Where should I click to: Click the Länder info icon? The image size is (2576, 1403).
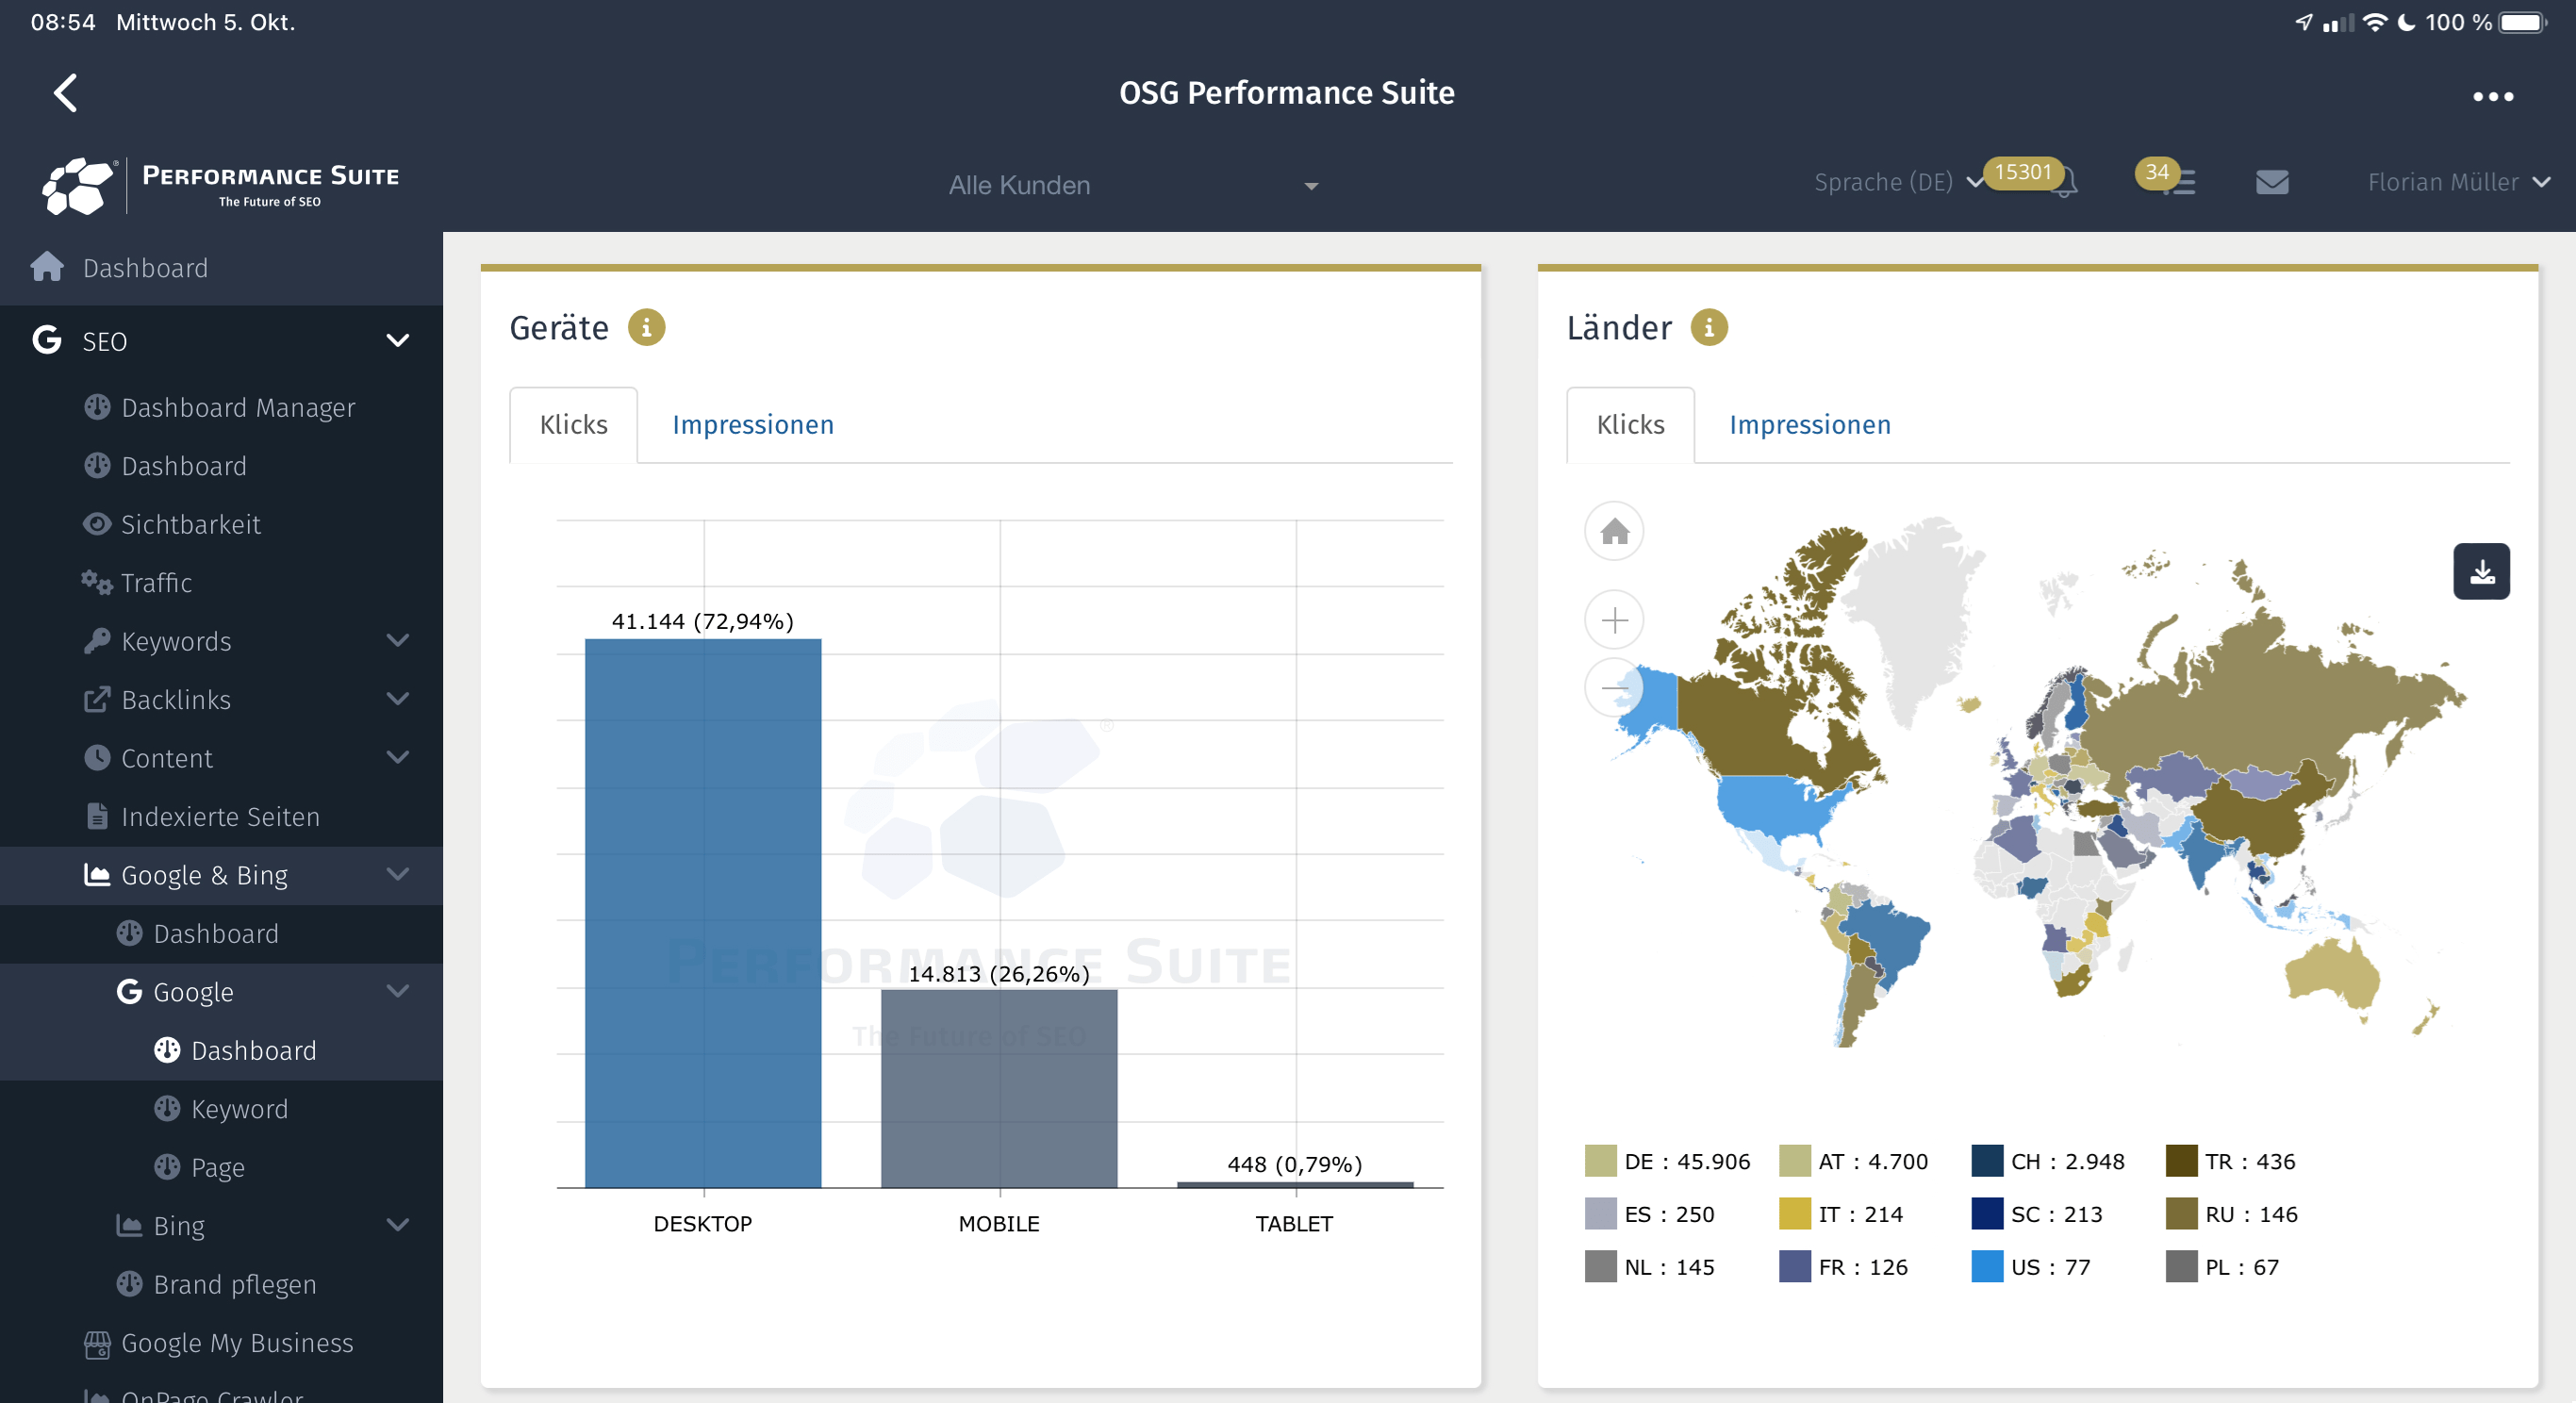point(1708,327)
